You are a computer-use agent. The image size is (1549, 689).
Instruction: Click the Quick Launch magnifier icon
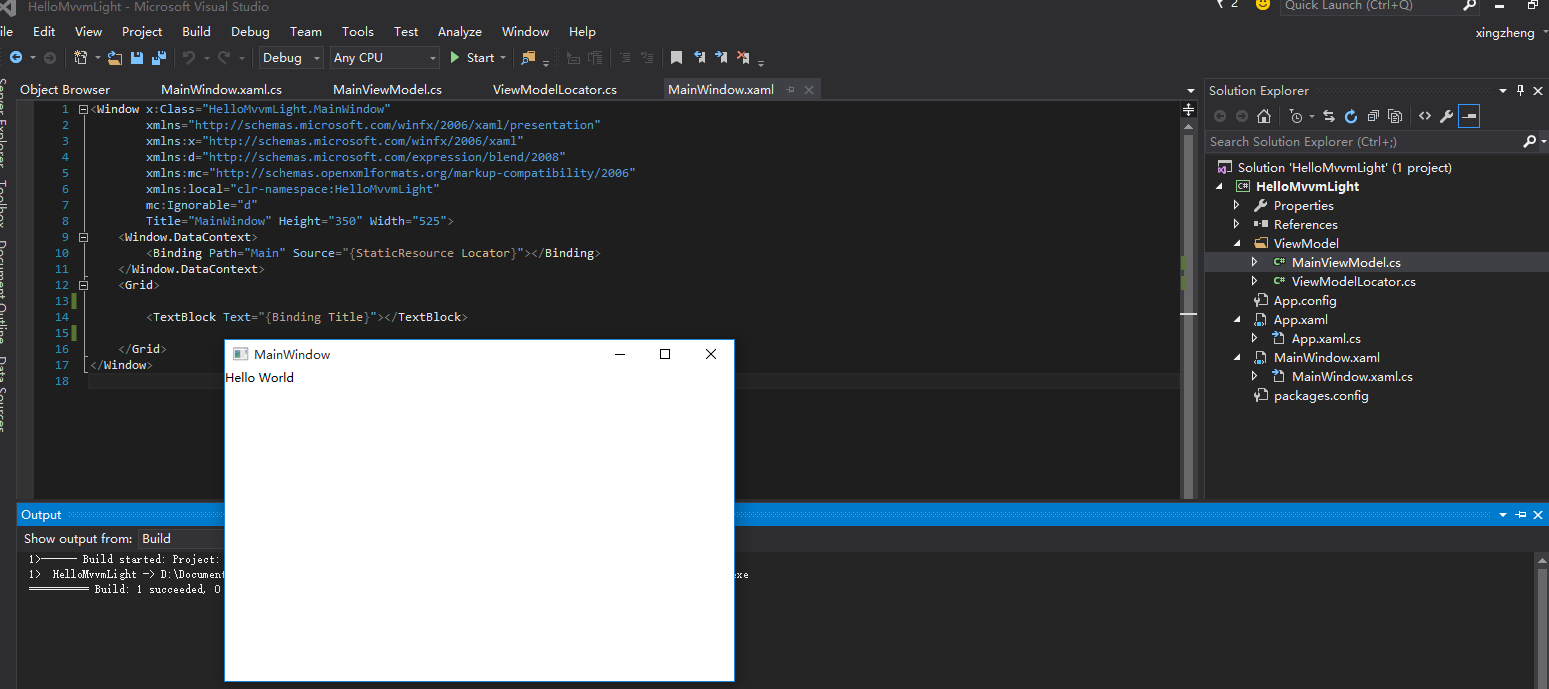(1469, 5)
